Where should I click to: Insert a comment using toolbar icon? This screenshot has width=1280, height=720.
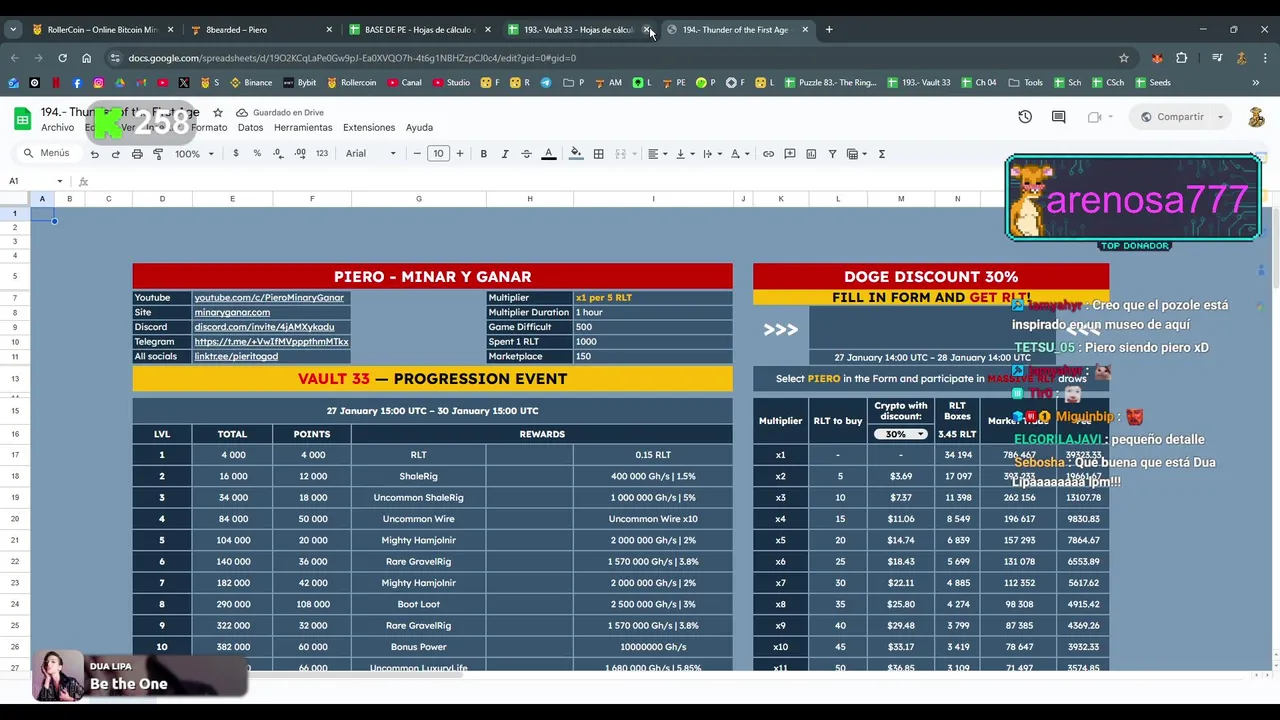tap(790, 154)
